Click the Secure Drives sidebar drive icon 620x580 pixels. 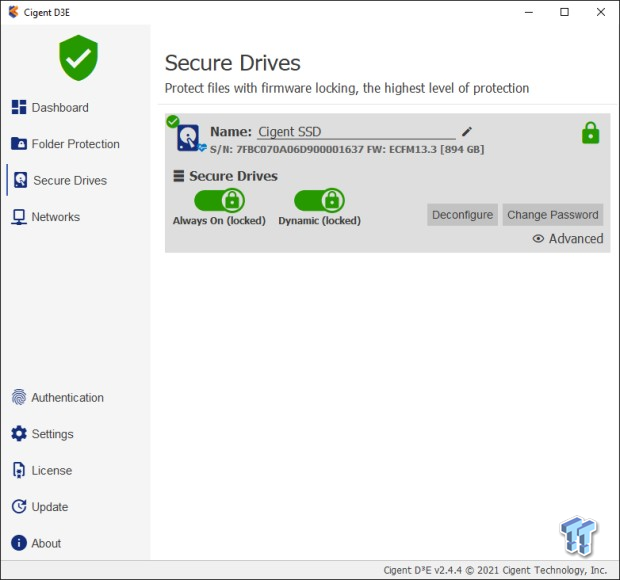coord(21,180)
